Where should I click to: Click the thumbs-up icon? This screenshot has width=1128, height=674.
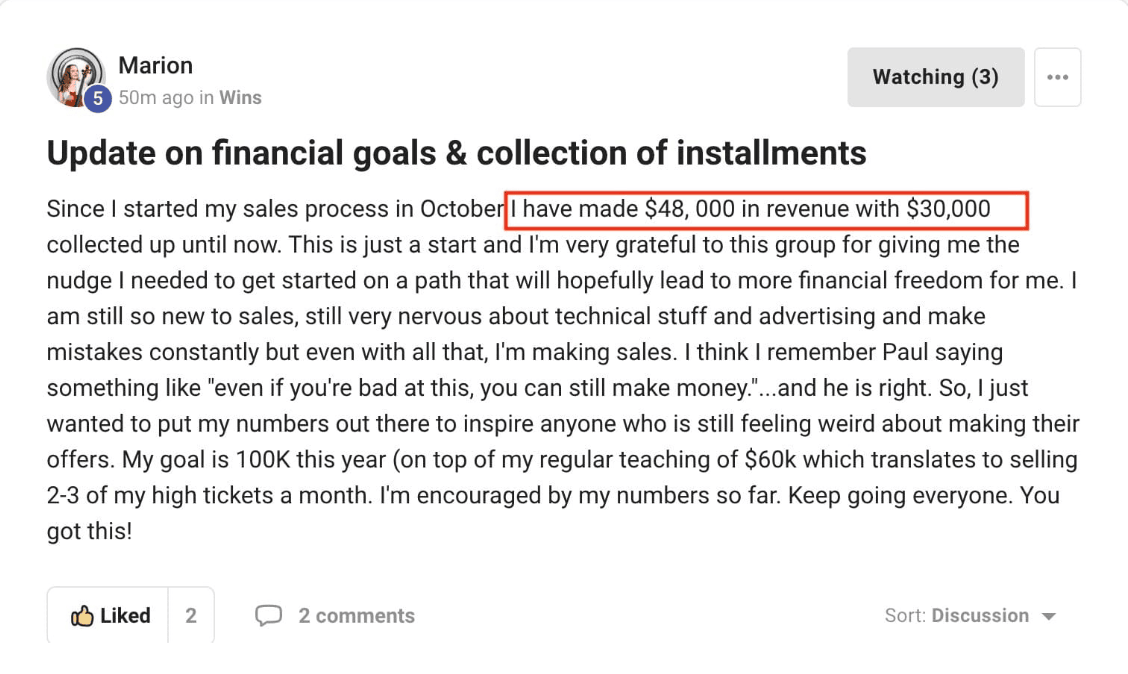click(x=82, y=616)
